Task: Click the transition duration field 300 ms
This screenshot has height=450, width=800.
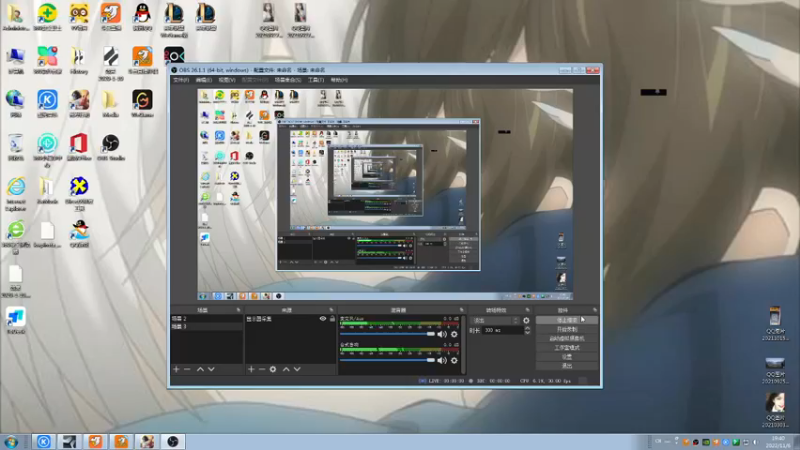Action: pos(503,331)
